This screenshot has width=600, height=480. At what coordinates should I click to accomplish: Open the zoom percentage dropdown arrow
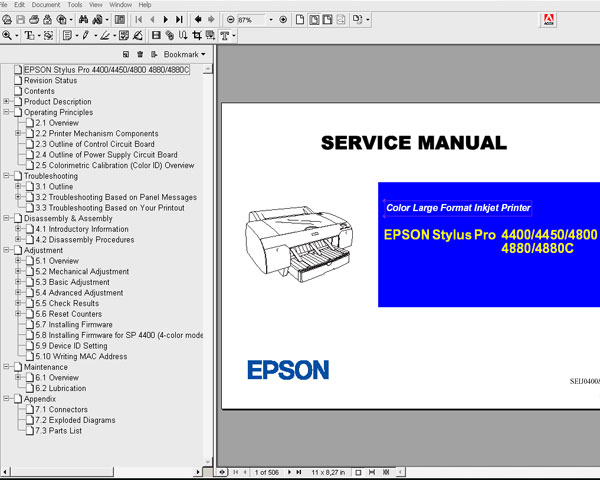pos(271,20)
